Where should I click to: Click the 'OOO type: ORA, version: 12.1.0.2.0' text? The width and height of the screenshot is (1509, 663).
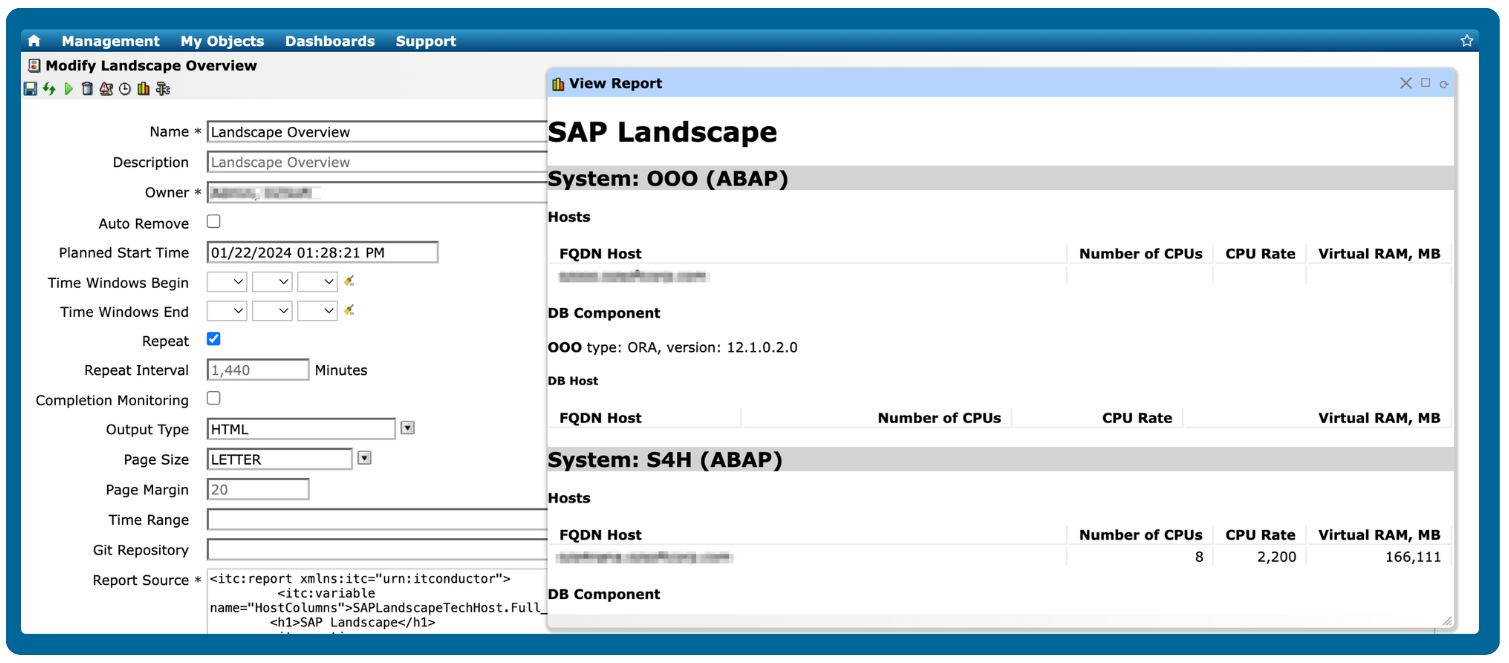click(672, 348)
